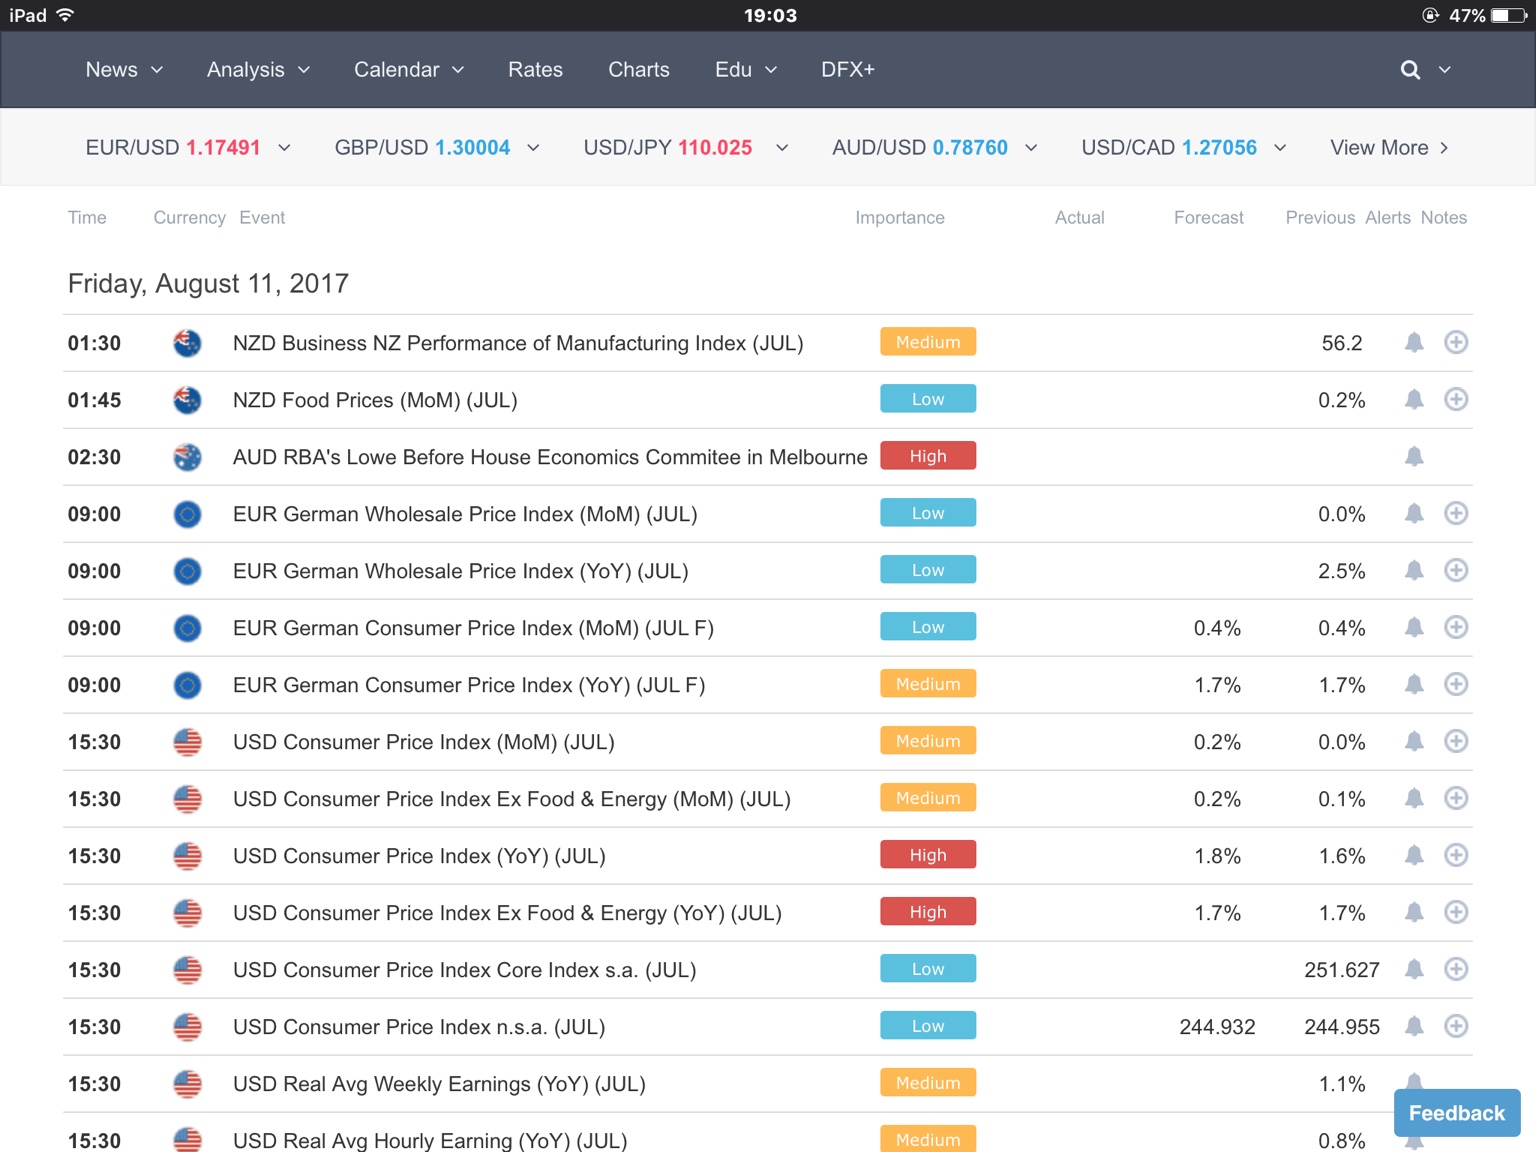Click the US flag on Consumer Price Index (MoM)
The image size is (1536, 1152).
click(187, 742)
